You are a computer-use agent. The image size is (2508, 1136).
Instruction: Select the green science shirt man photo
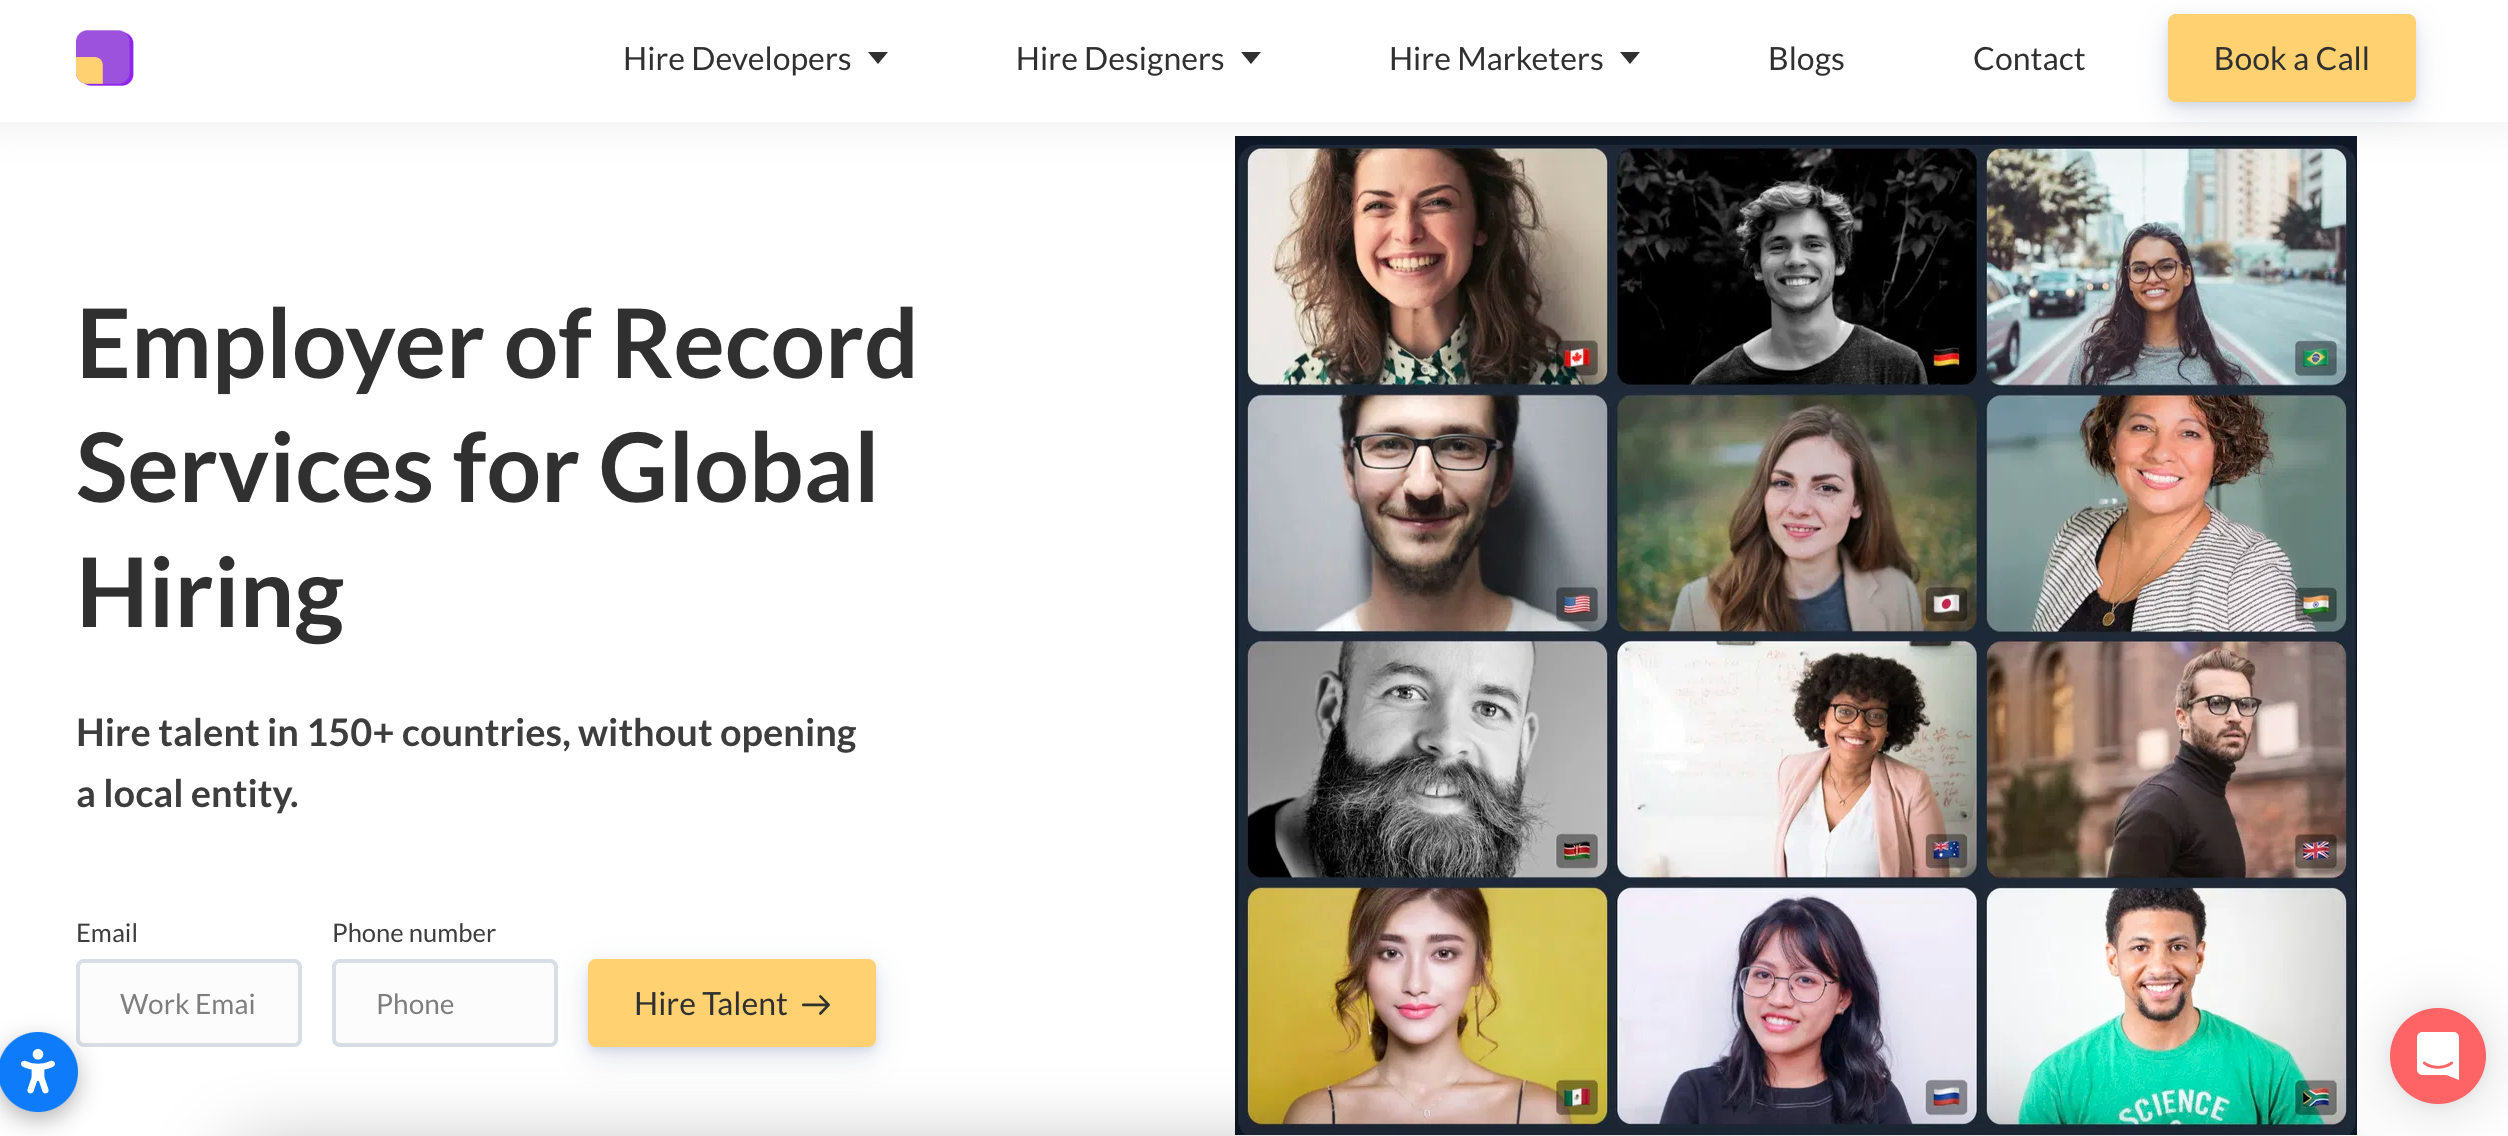2166,1006
